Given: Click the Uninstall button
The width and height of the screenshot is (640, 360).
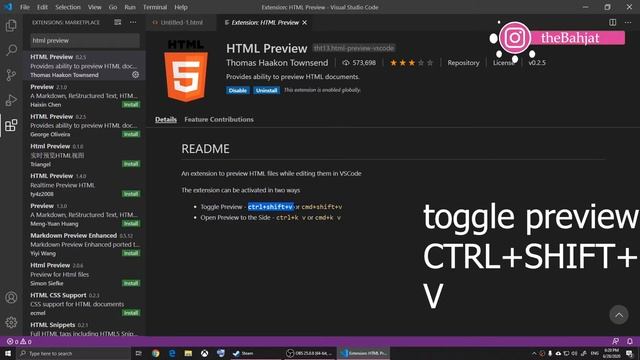Looking at the screenshot, I should (x=267, y=90).
